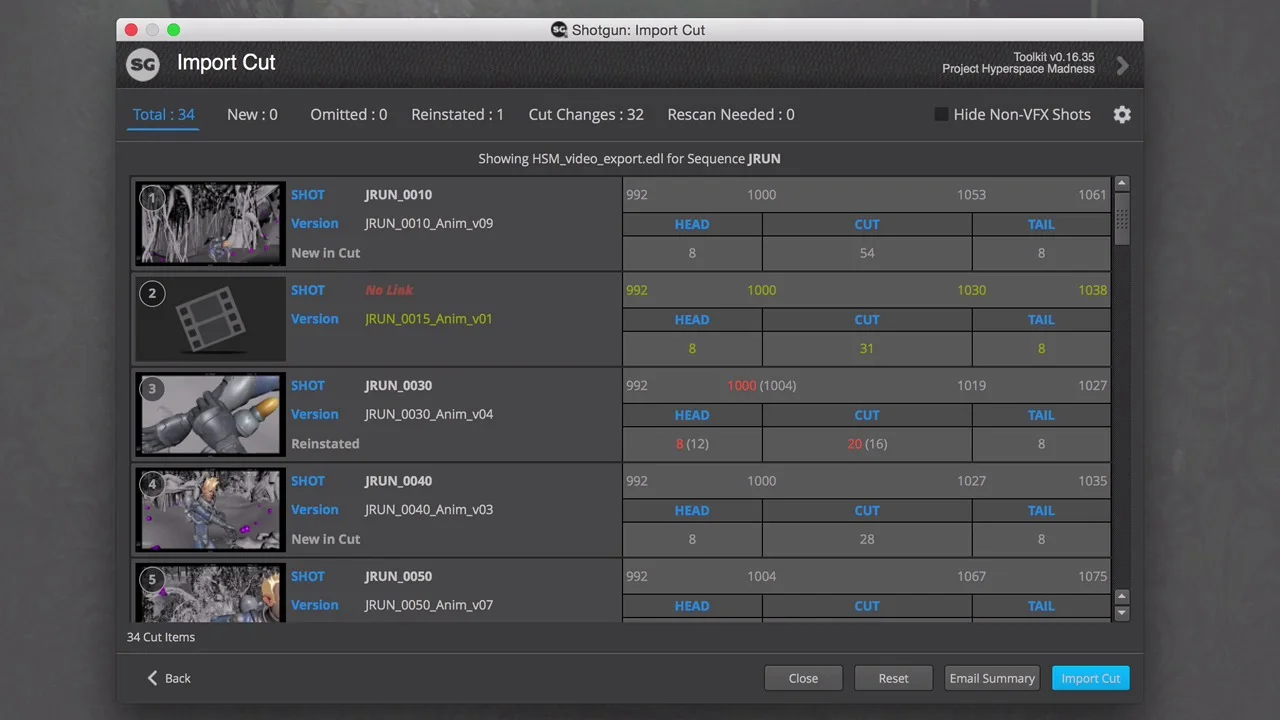Click the Close button at bottom
The height and width of the screenshot is (720, 1280).
(803, 678)
